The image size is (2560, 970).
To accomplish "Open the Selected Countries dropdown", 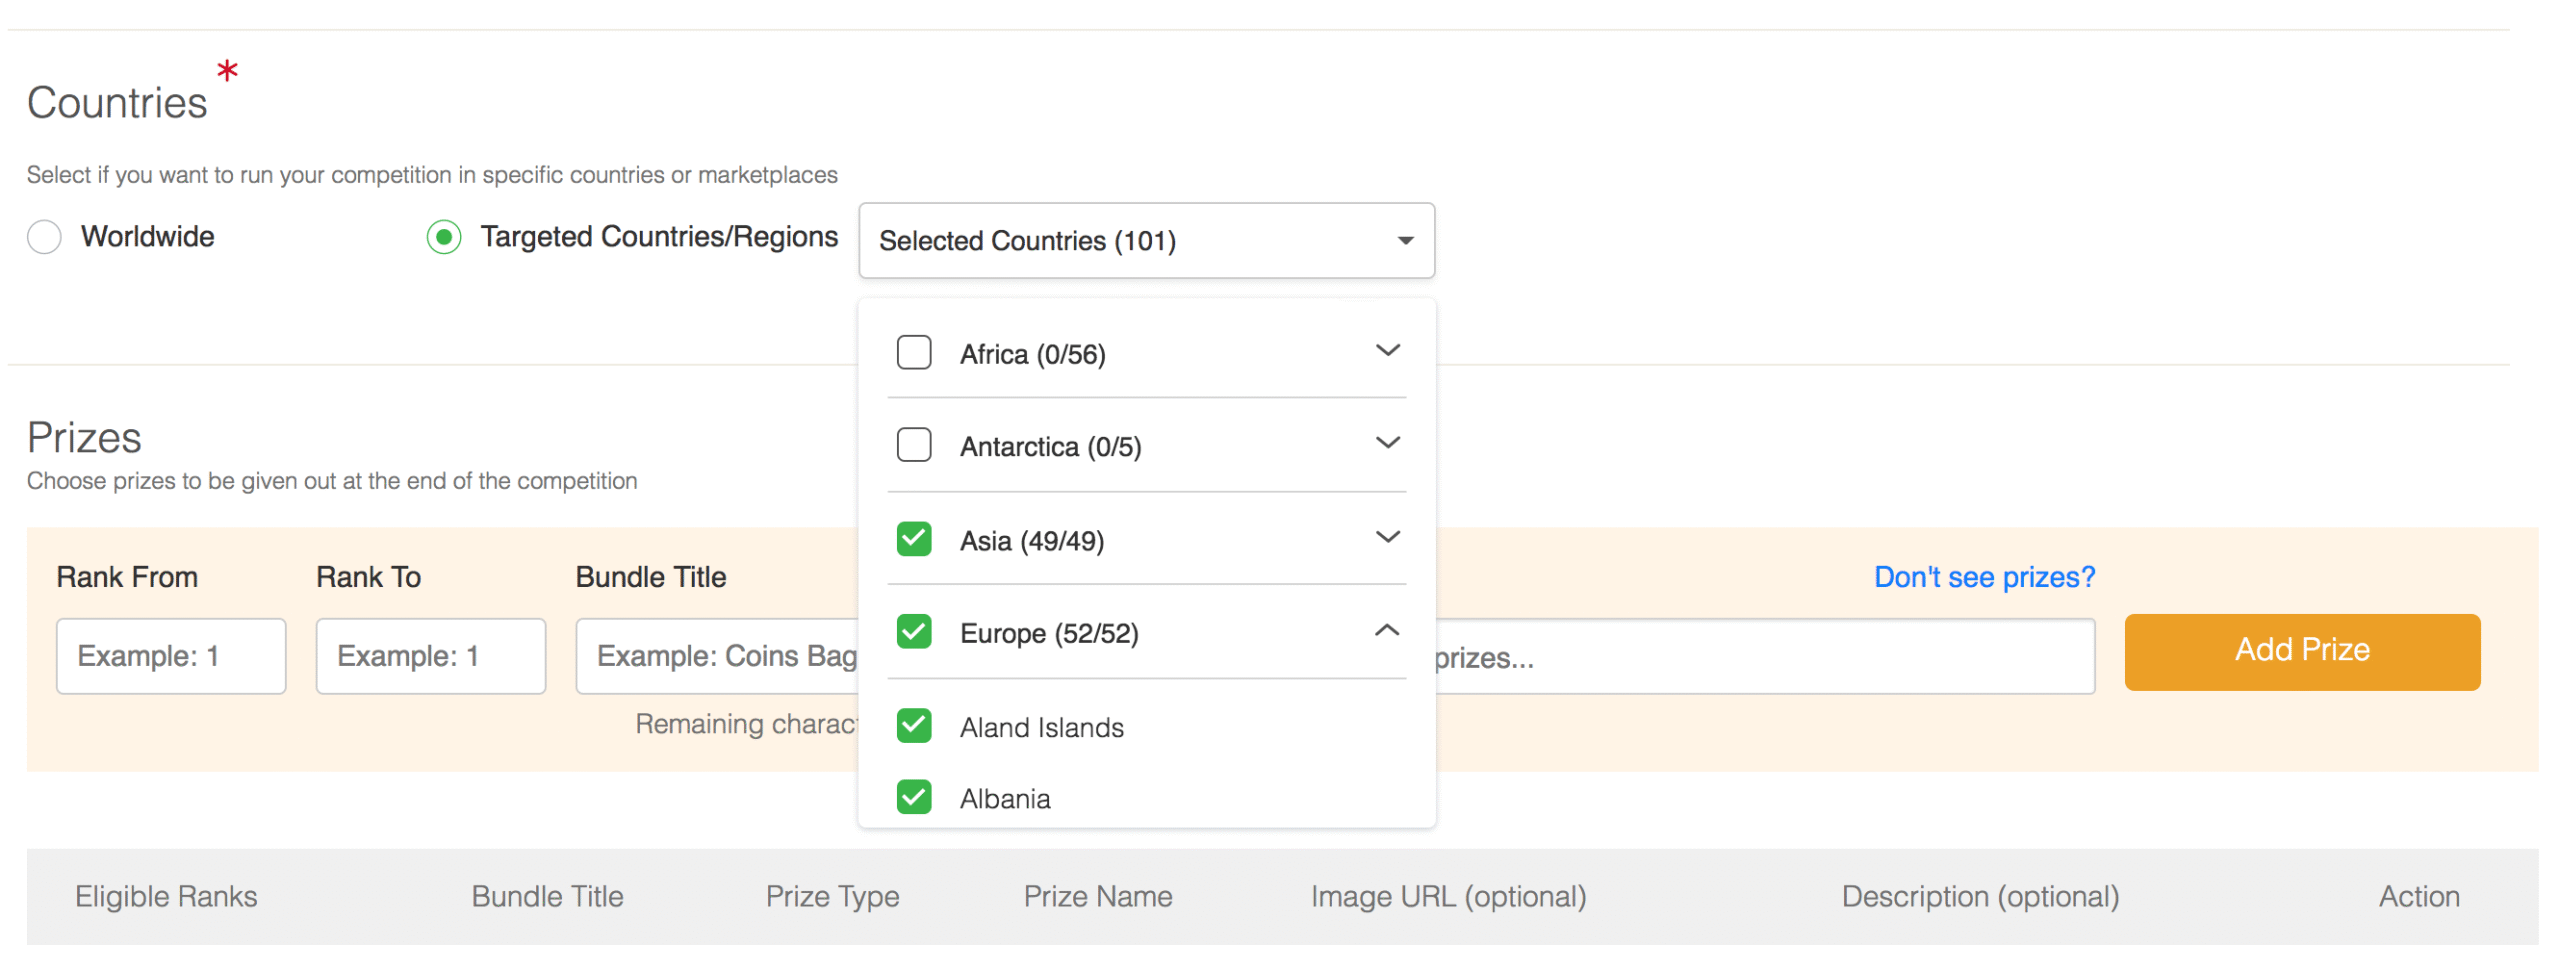I will [1145, 241].
